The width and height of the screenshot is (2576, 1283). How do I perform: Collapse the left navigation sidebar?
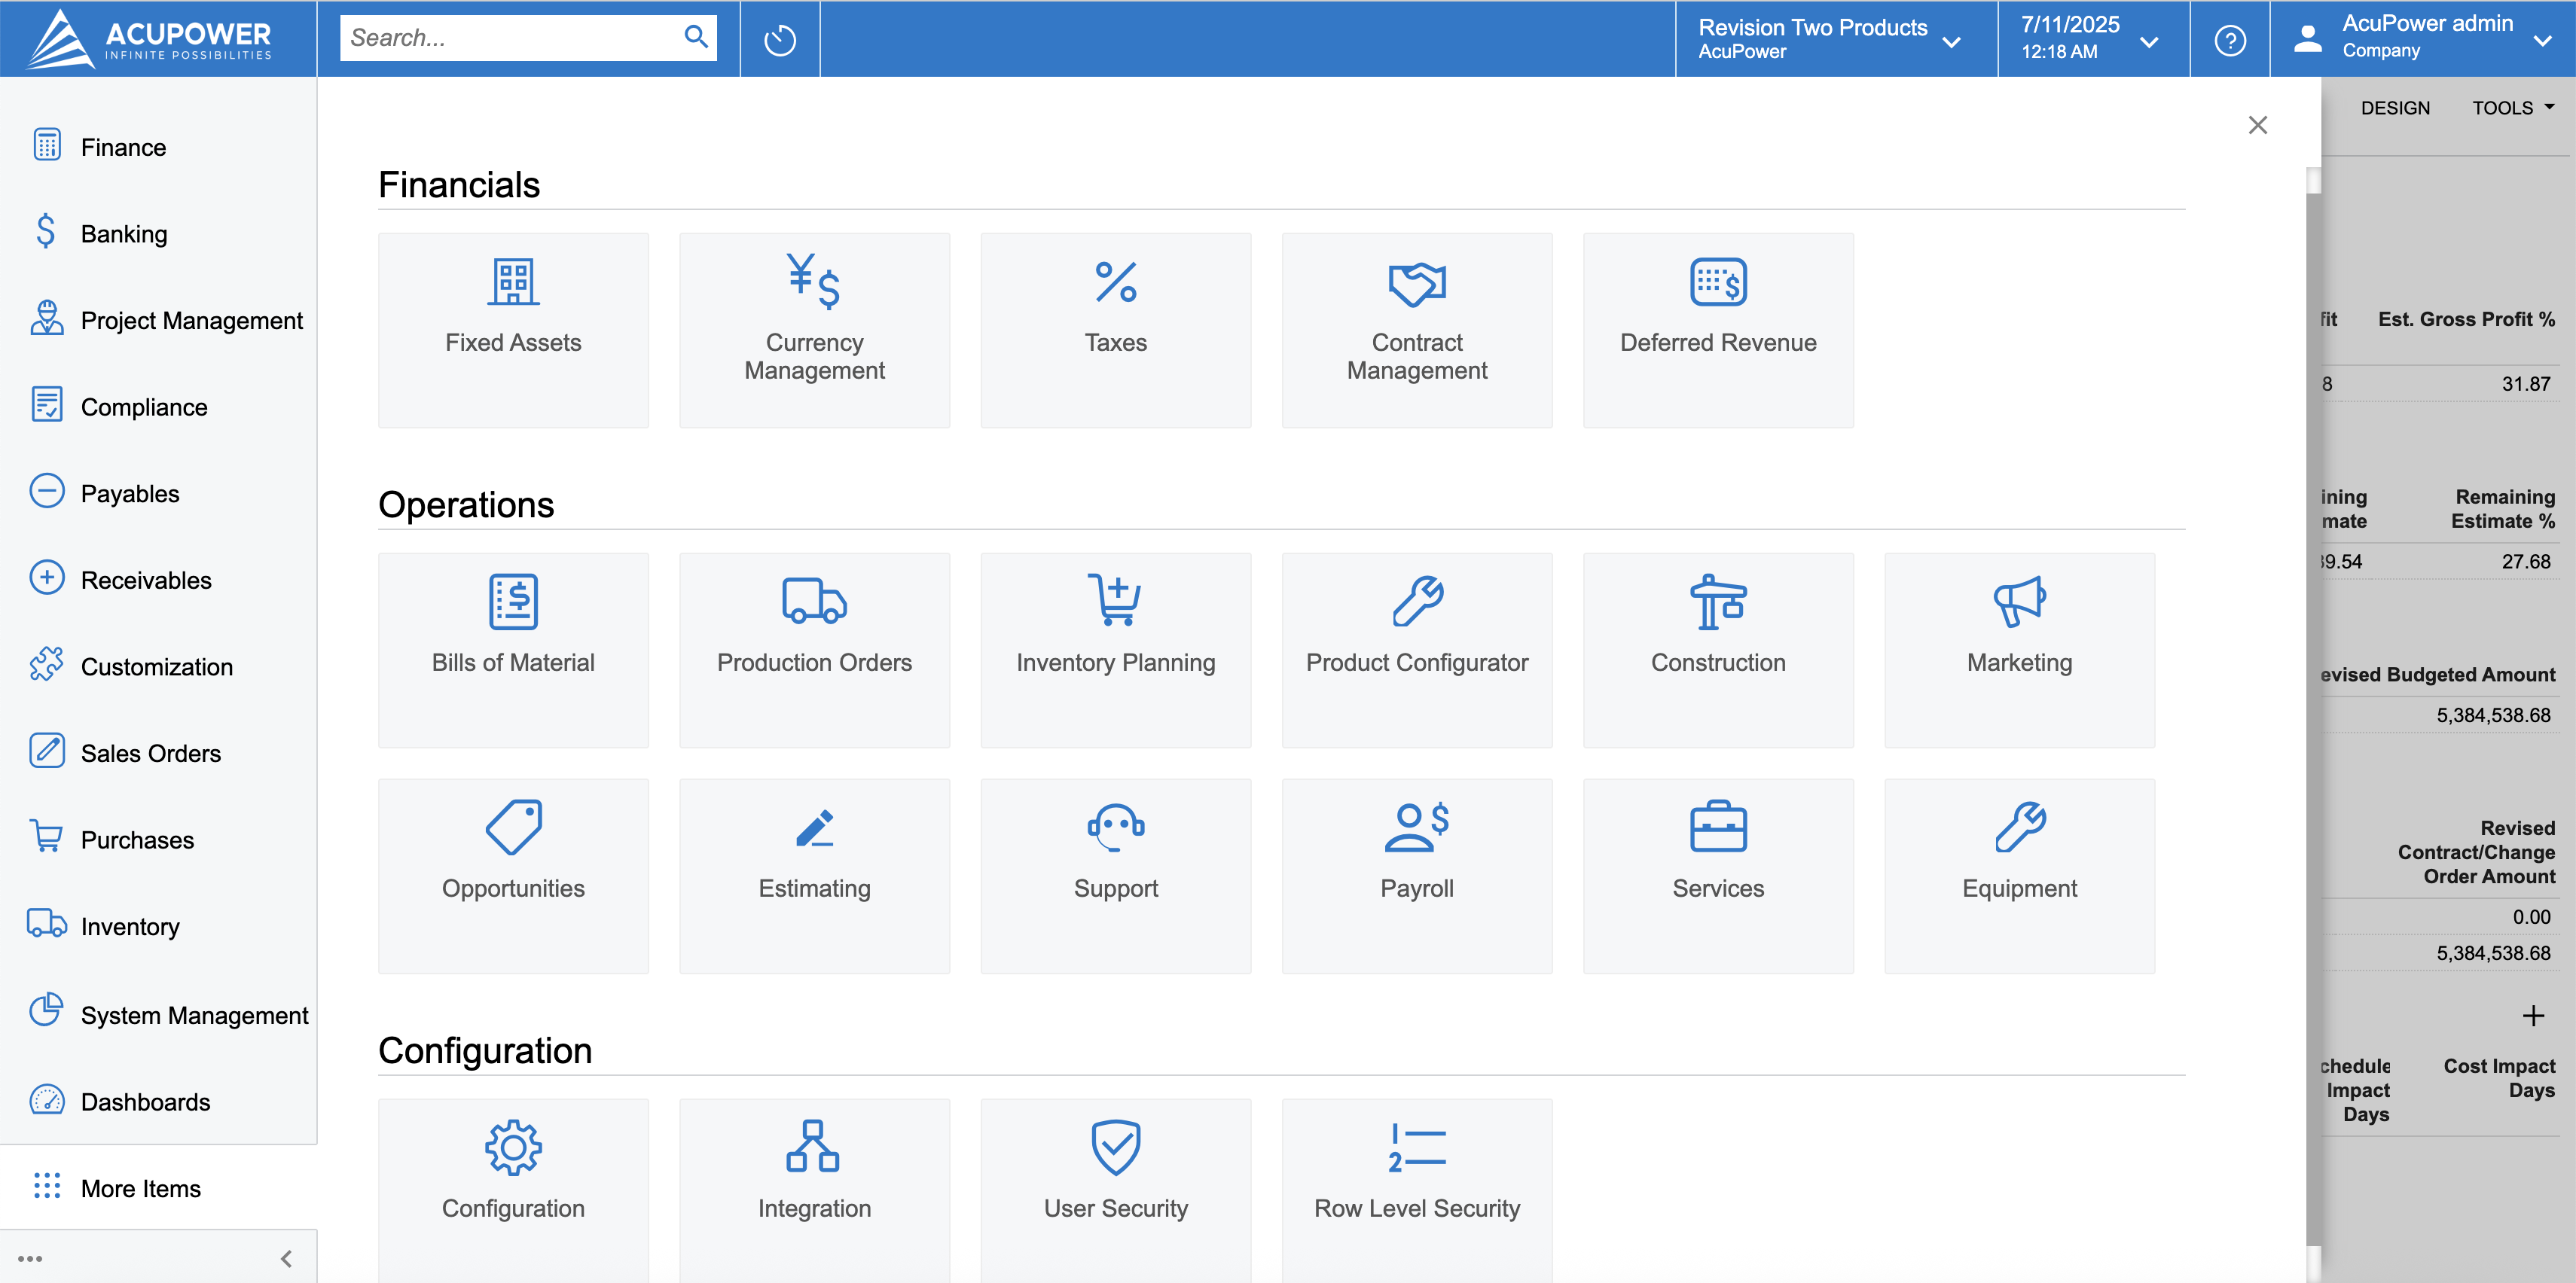click(286, 1258)
